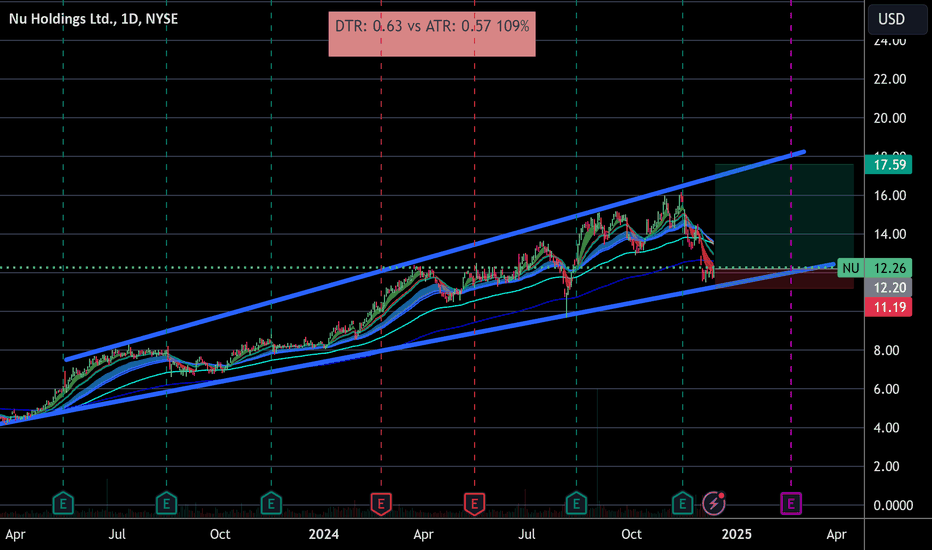Image resolution: width=932 pixels, height=550 pixels.
Task: Click the 20.00 price axis label
Action: pyautogui.click(x=889, y=118)
